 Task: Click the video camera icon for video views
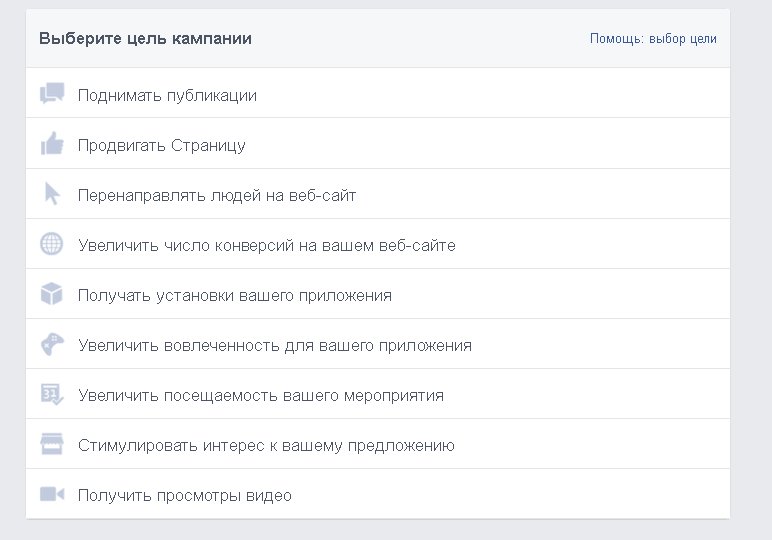(52, 494)
